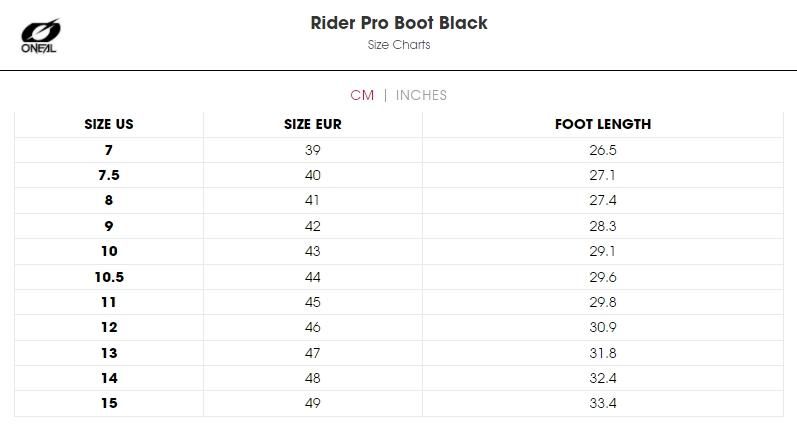Select the US size 7 row
The width and height of the screenshot is (797, 448).
[x=399, y=150]
